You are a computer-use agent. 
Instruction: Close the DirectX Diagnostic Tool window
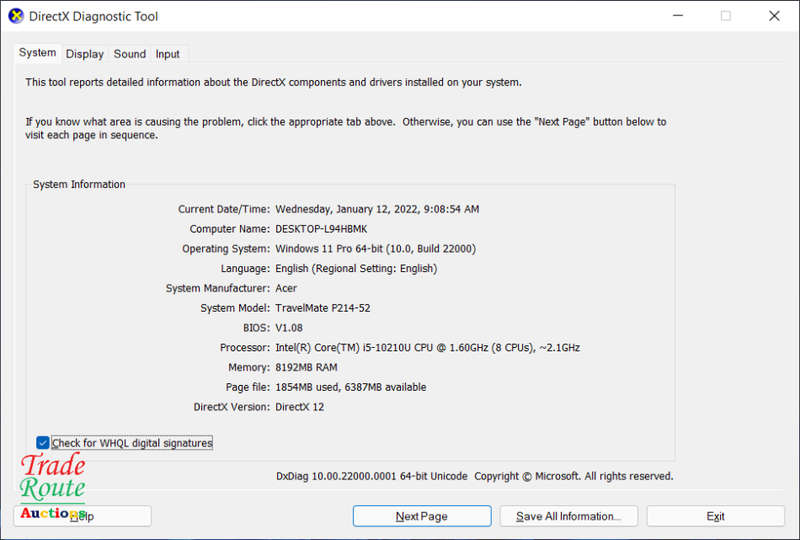click(774, 16)
